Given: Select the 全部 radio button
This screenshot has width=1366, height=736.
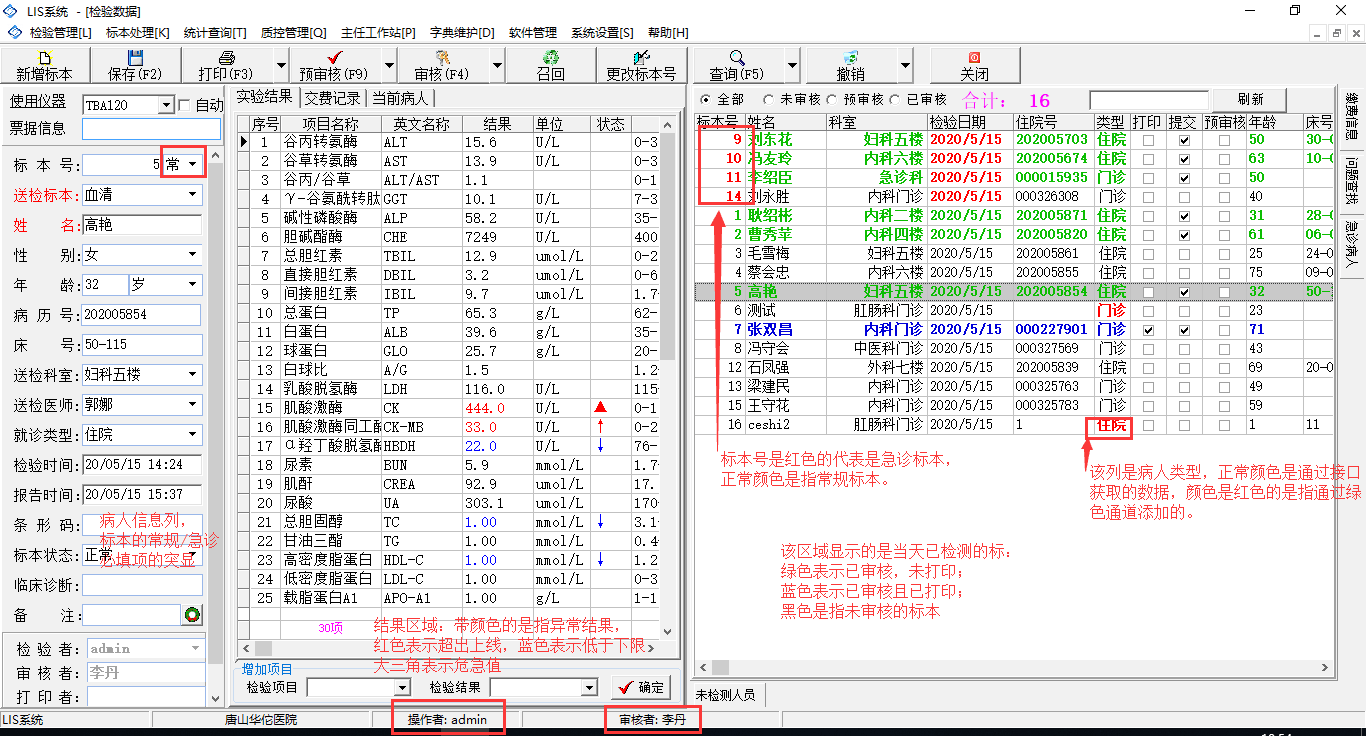Looking at the screenshot, I should (706, 100).
